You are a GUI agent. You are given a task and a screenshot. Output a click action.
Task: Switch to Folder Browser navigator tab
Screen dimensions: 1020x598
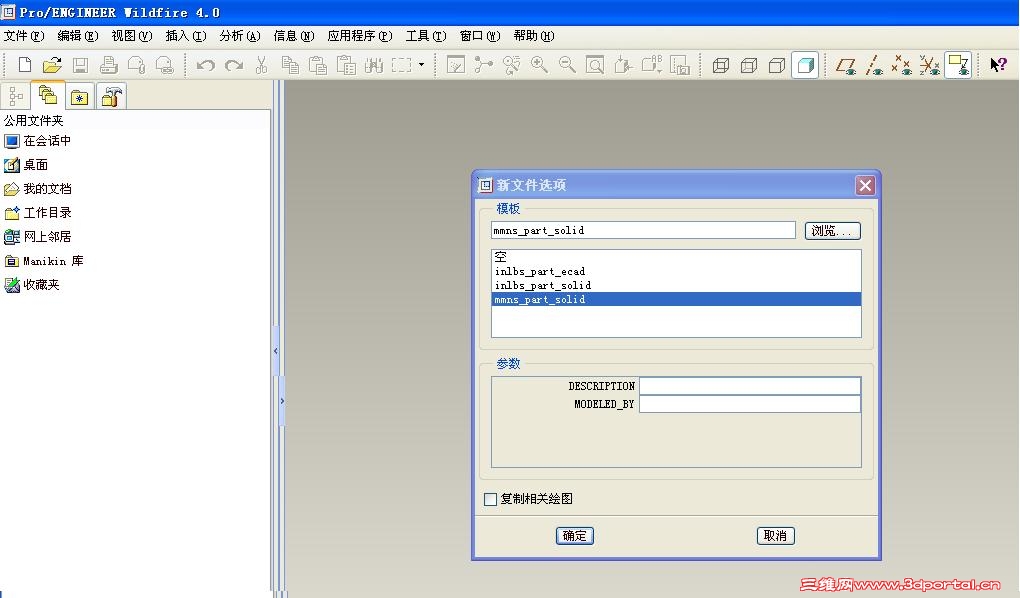coord(47,96)
